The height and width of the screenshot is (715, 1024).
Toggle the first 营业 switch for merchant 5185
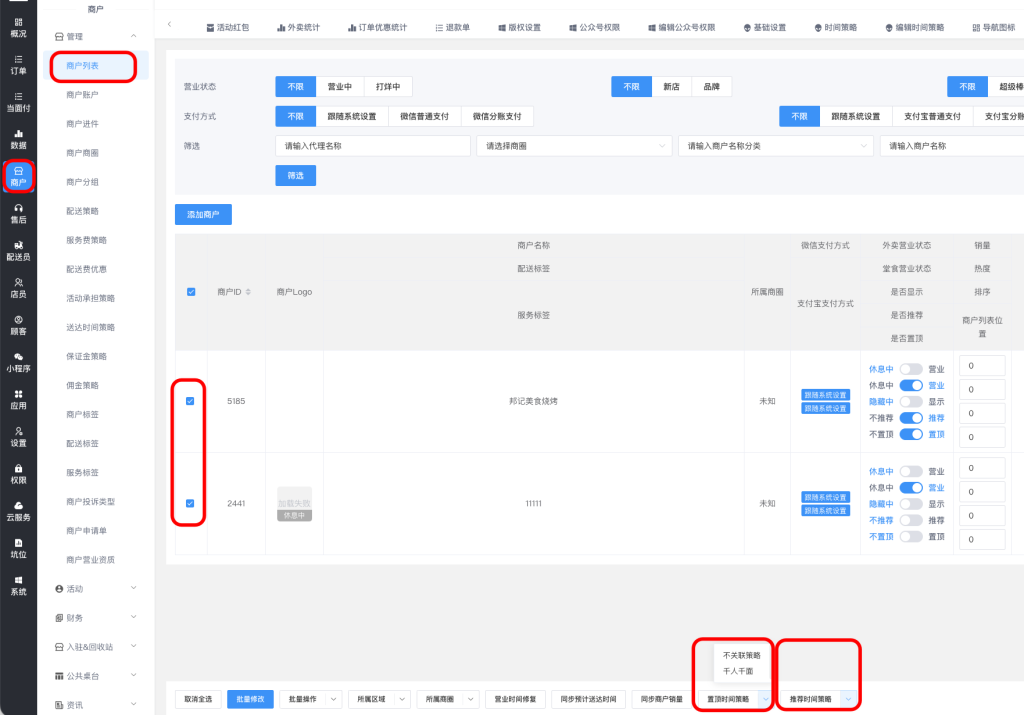(910, 369)
